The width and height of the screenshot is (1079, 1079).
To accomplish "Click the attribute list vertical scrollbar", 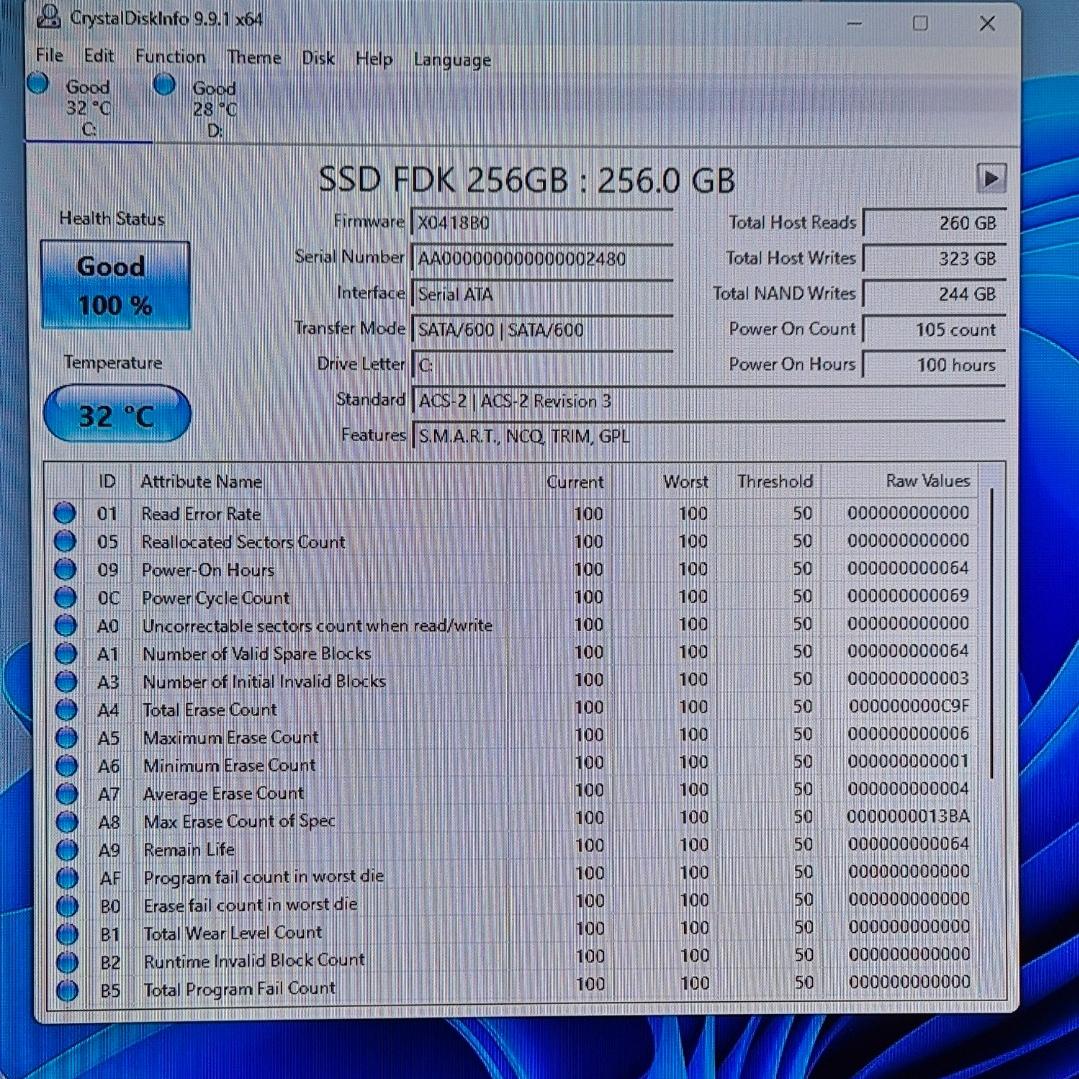I will click(x=992, y=633).
